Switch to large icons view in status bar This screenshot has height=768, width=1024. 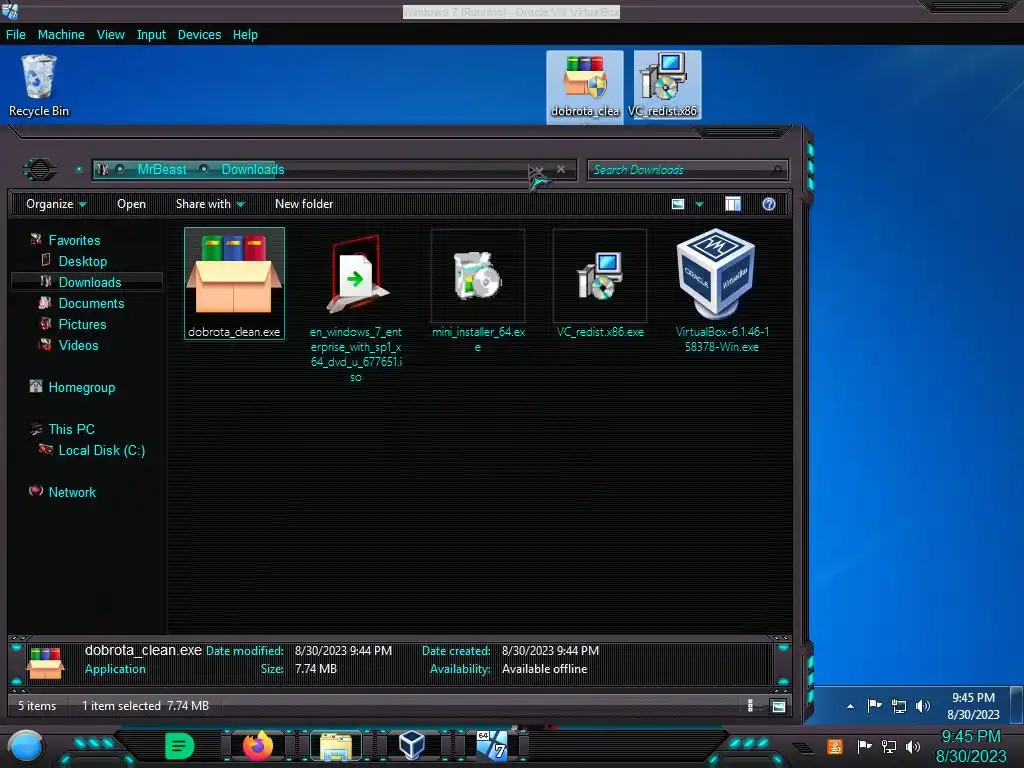778,706
